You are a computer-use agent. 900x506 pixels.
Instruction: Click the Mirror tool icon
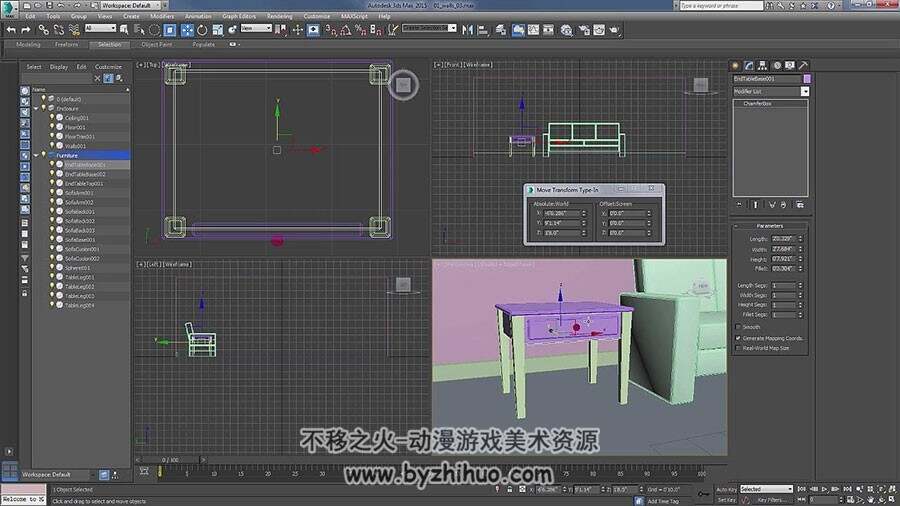click(468, 30)
